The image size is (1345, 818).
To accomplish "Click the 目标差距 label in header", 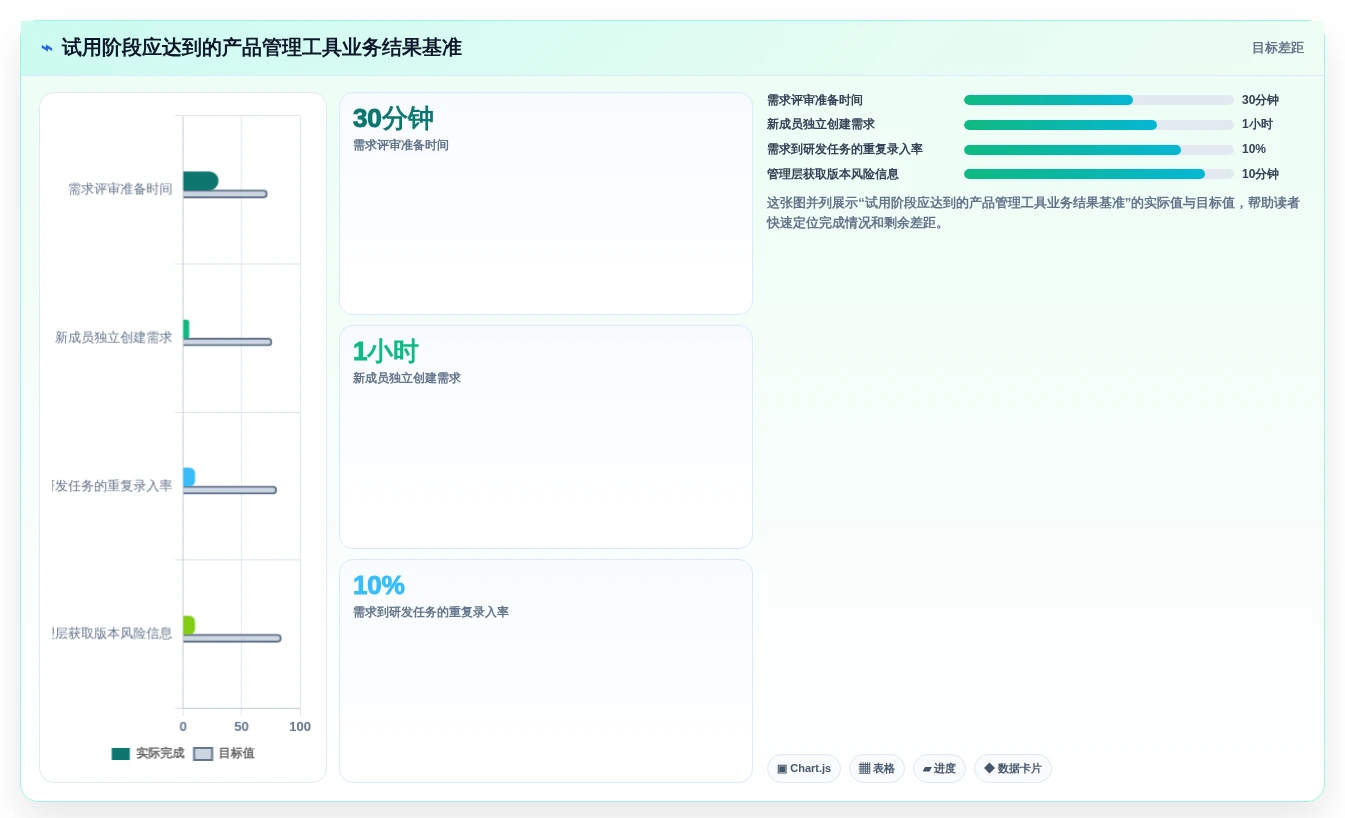I will coord(1278,48).
